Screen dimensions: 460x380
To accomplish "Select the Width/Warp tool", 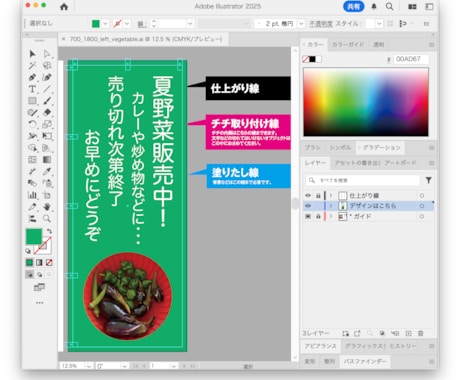I will (x=32, y=136).
